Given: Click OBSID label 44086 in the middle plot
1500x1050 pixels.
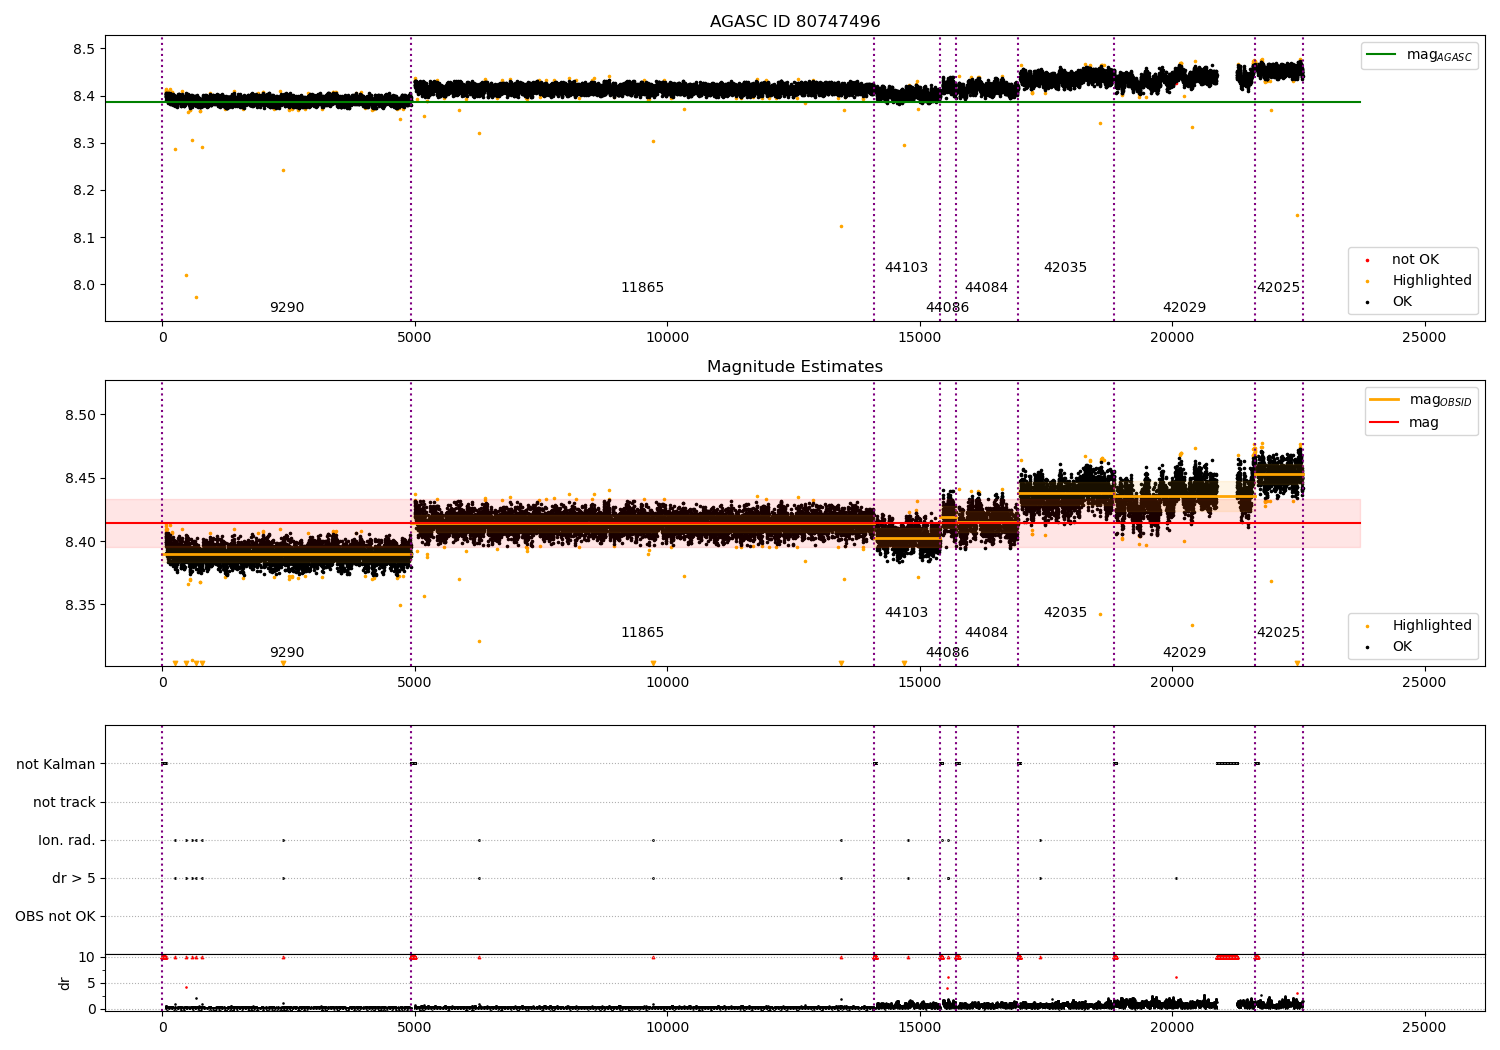Looking at the screenshot, I should click(947, 653).
